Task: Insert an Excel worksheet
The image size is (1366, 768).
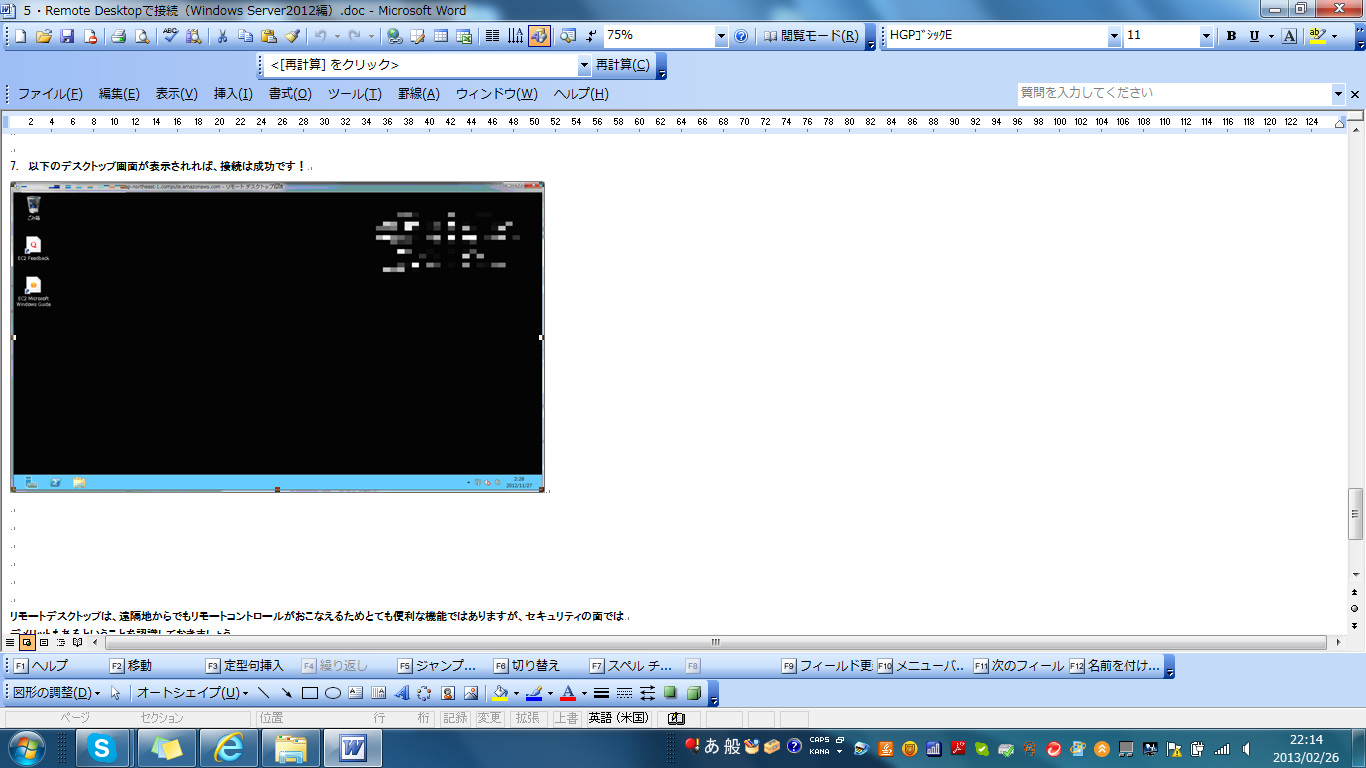Action: coord(464,36)
